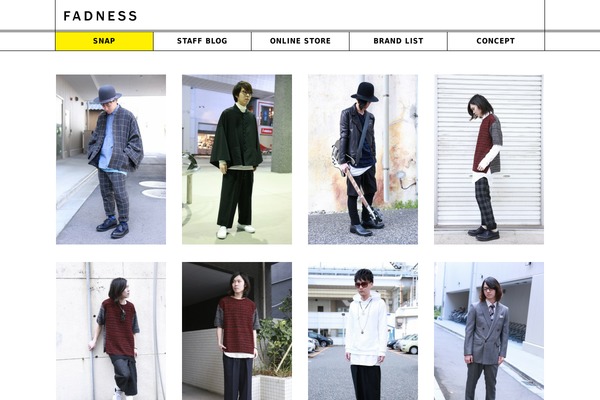
Task: Open snap of red striped top by plants
Action: (x=237, y=331)
